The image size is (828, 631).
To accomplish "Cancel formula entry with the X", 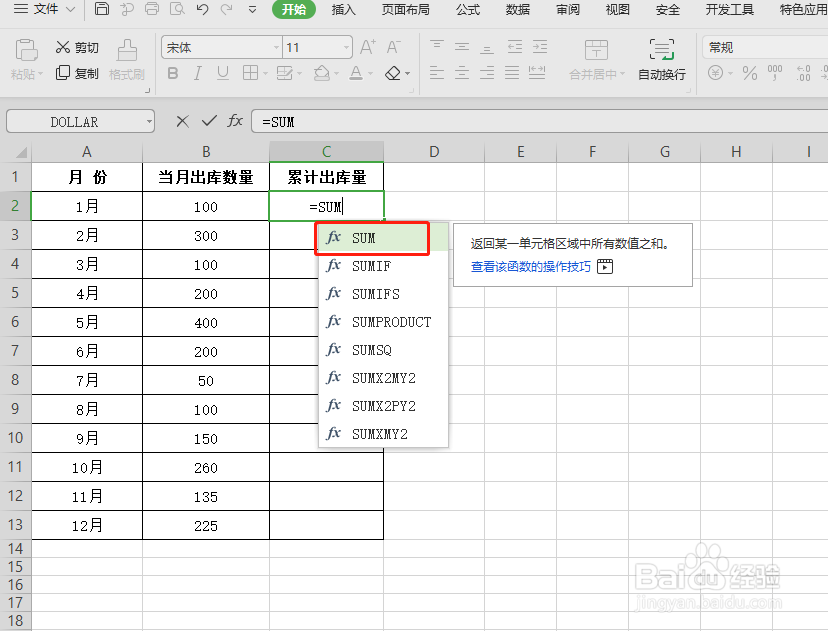I will [x=182, y=121].
